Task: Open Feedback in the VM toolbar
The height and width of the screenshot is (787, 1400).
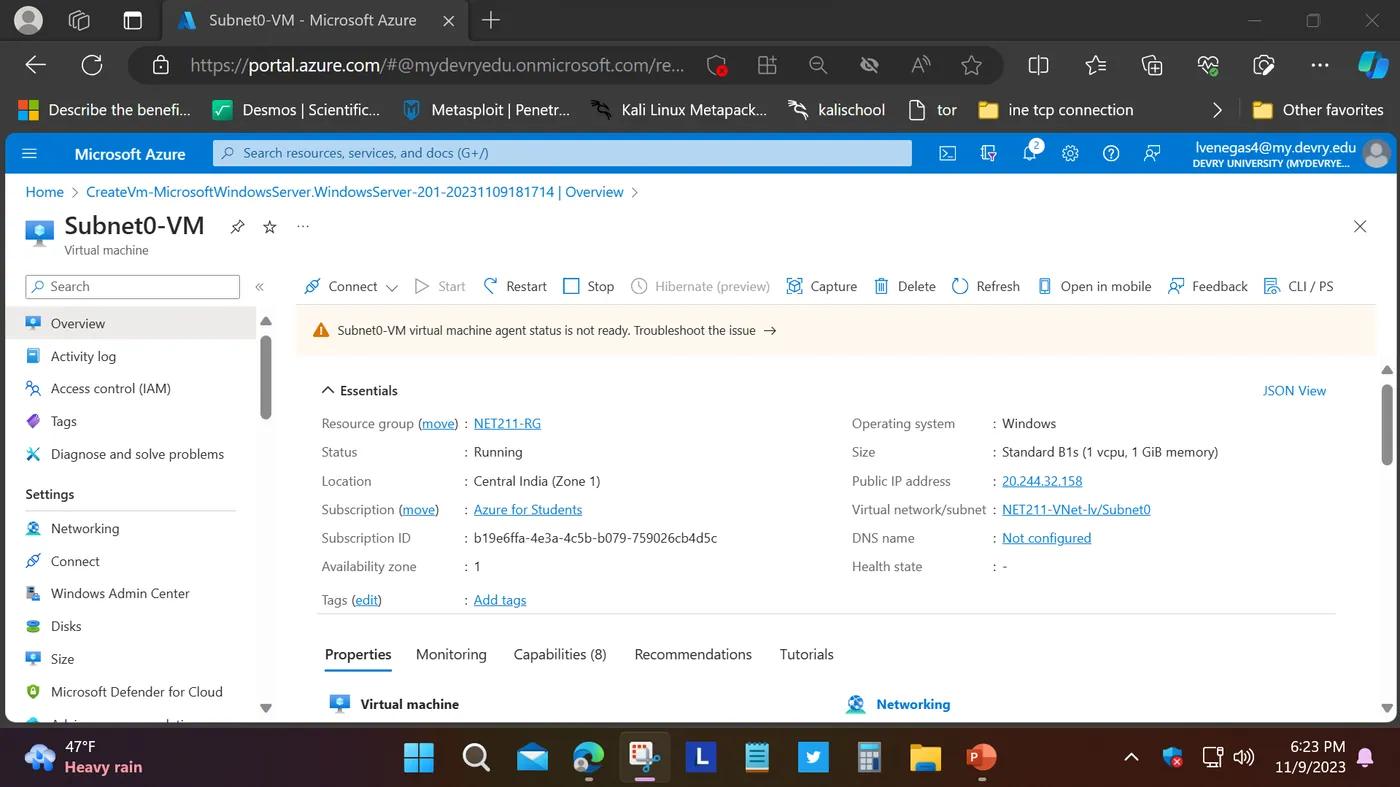Action: click(1208, 286)
